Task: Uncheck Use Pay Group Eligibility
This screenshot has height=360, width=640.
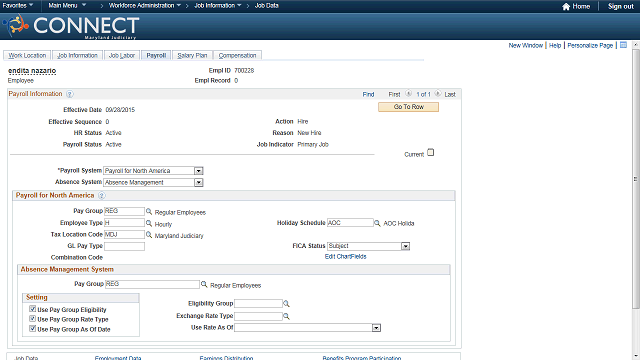Action: pyautogui.click(x=33, y=309)
